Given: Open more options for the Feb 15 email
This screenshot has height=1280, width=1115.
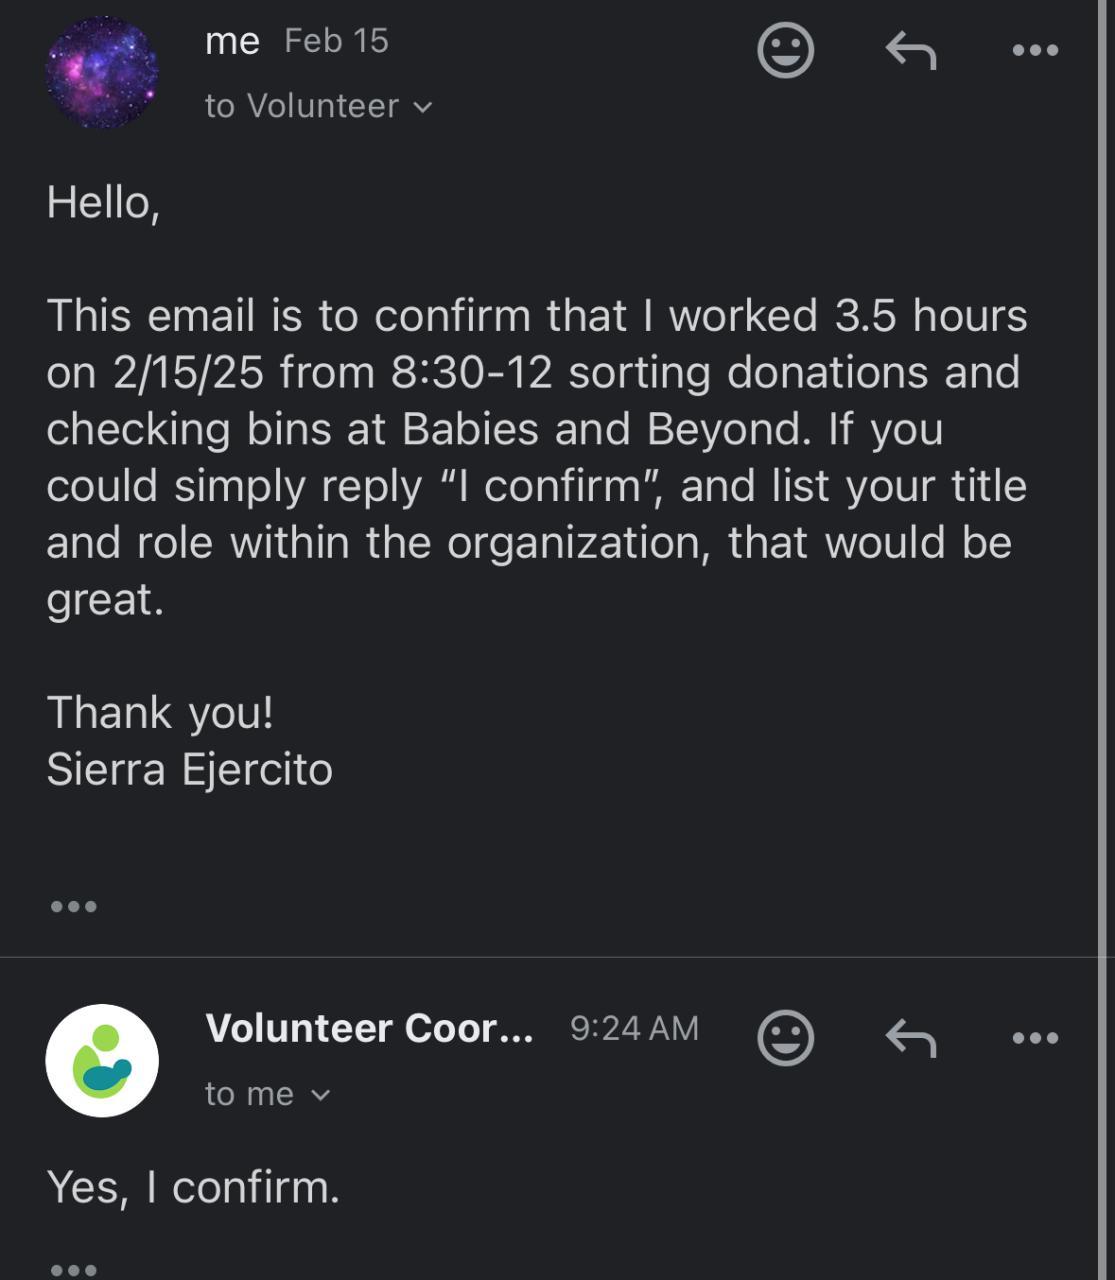Looking at the screenshot, I should 1035,50.
